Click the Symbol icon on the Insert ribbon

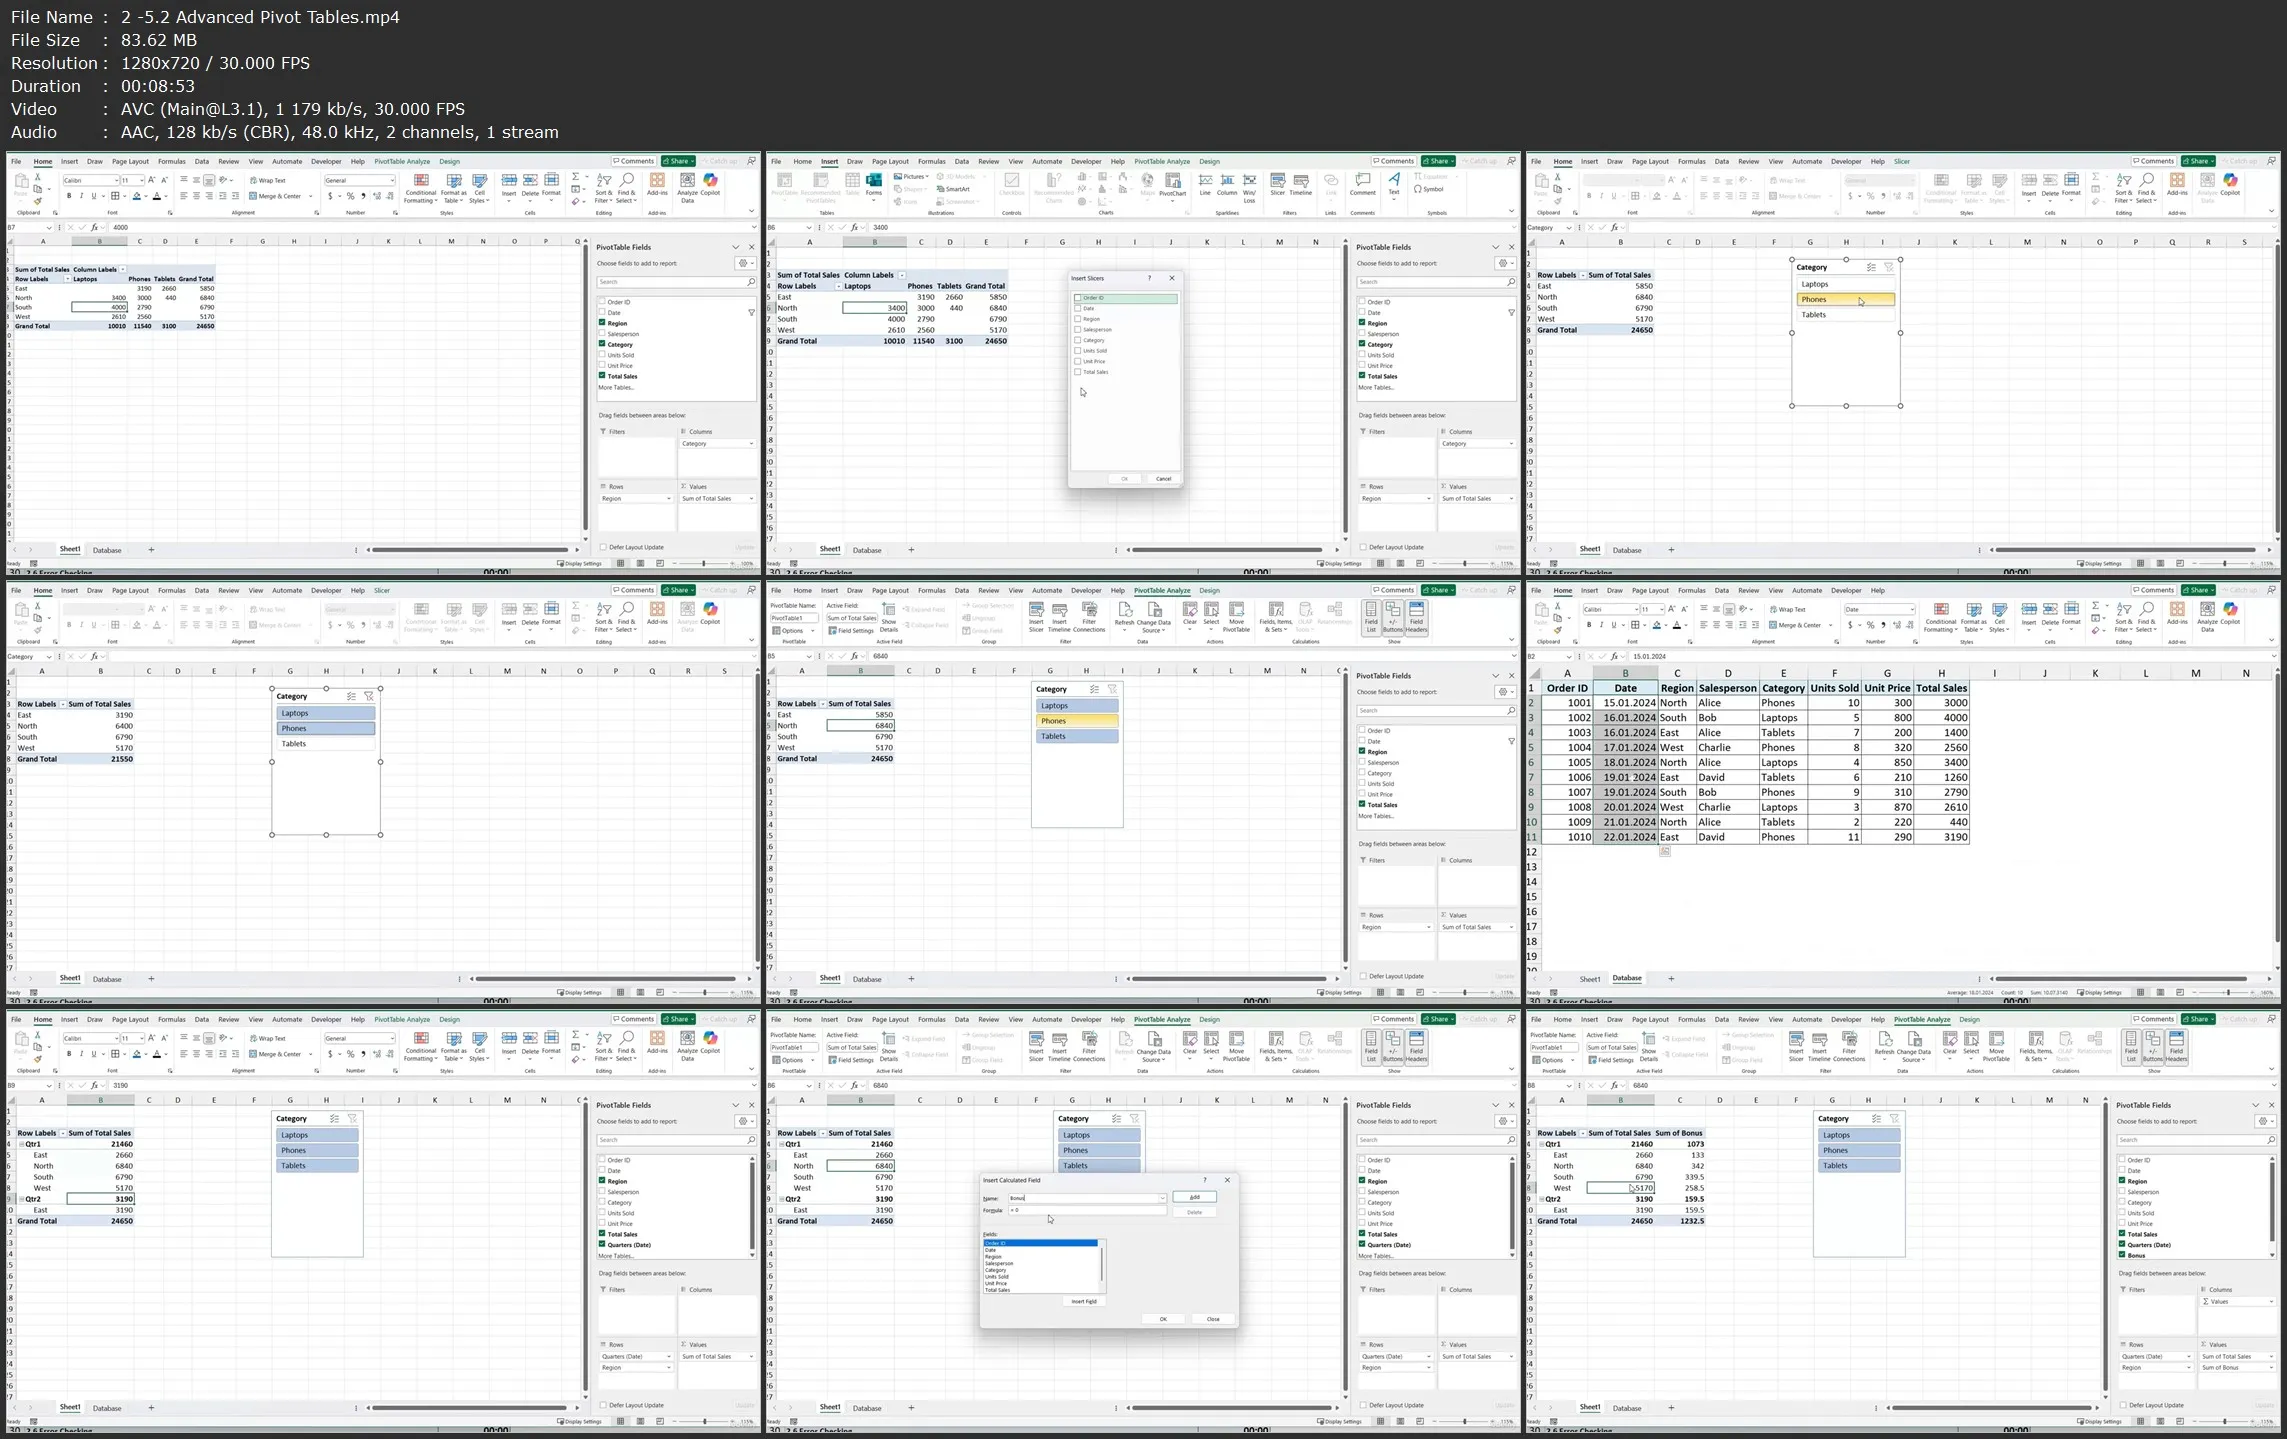point(1429,189)
